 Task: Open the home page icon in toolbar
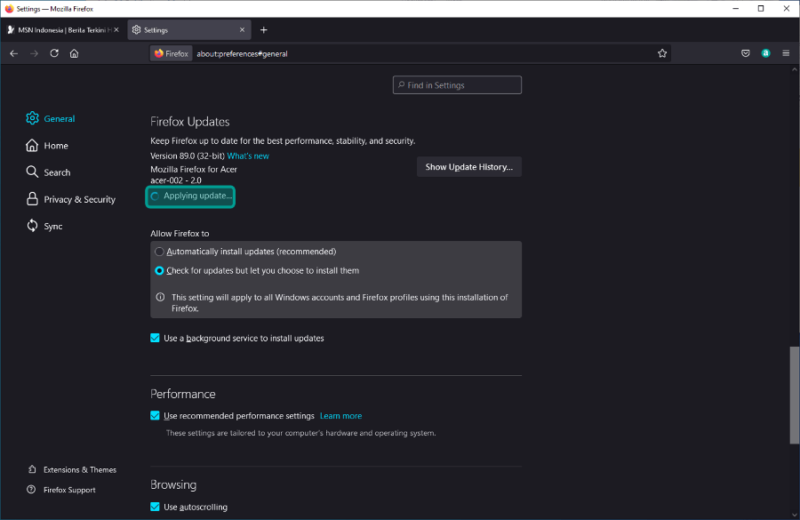point(74,54)
